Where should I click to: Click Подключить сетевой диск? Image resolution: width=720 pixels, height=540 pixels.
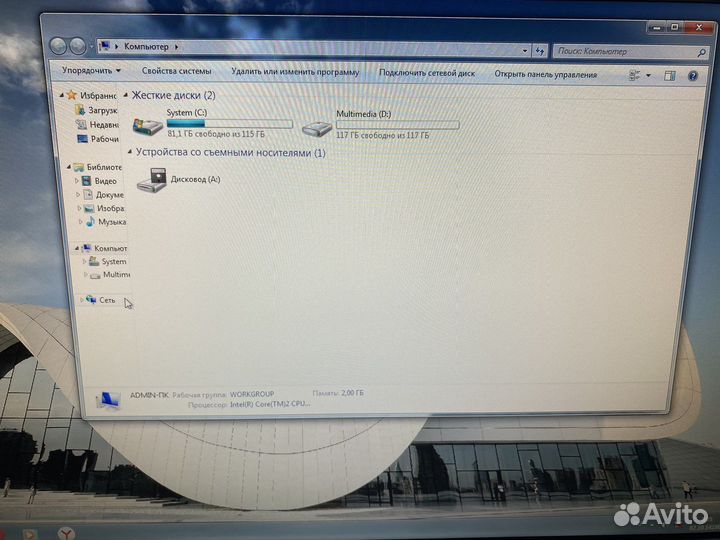(x=427, y=73)
